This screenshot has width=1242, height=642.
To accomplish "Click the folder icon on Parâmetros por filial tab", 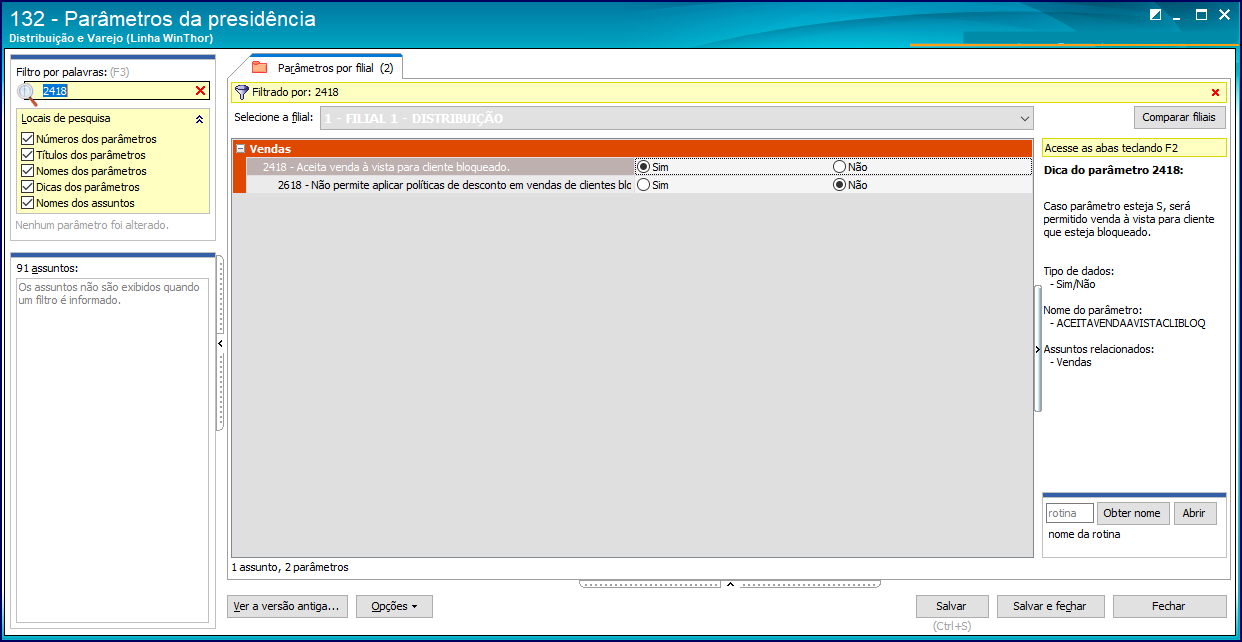I will coord(260,68).
